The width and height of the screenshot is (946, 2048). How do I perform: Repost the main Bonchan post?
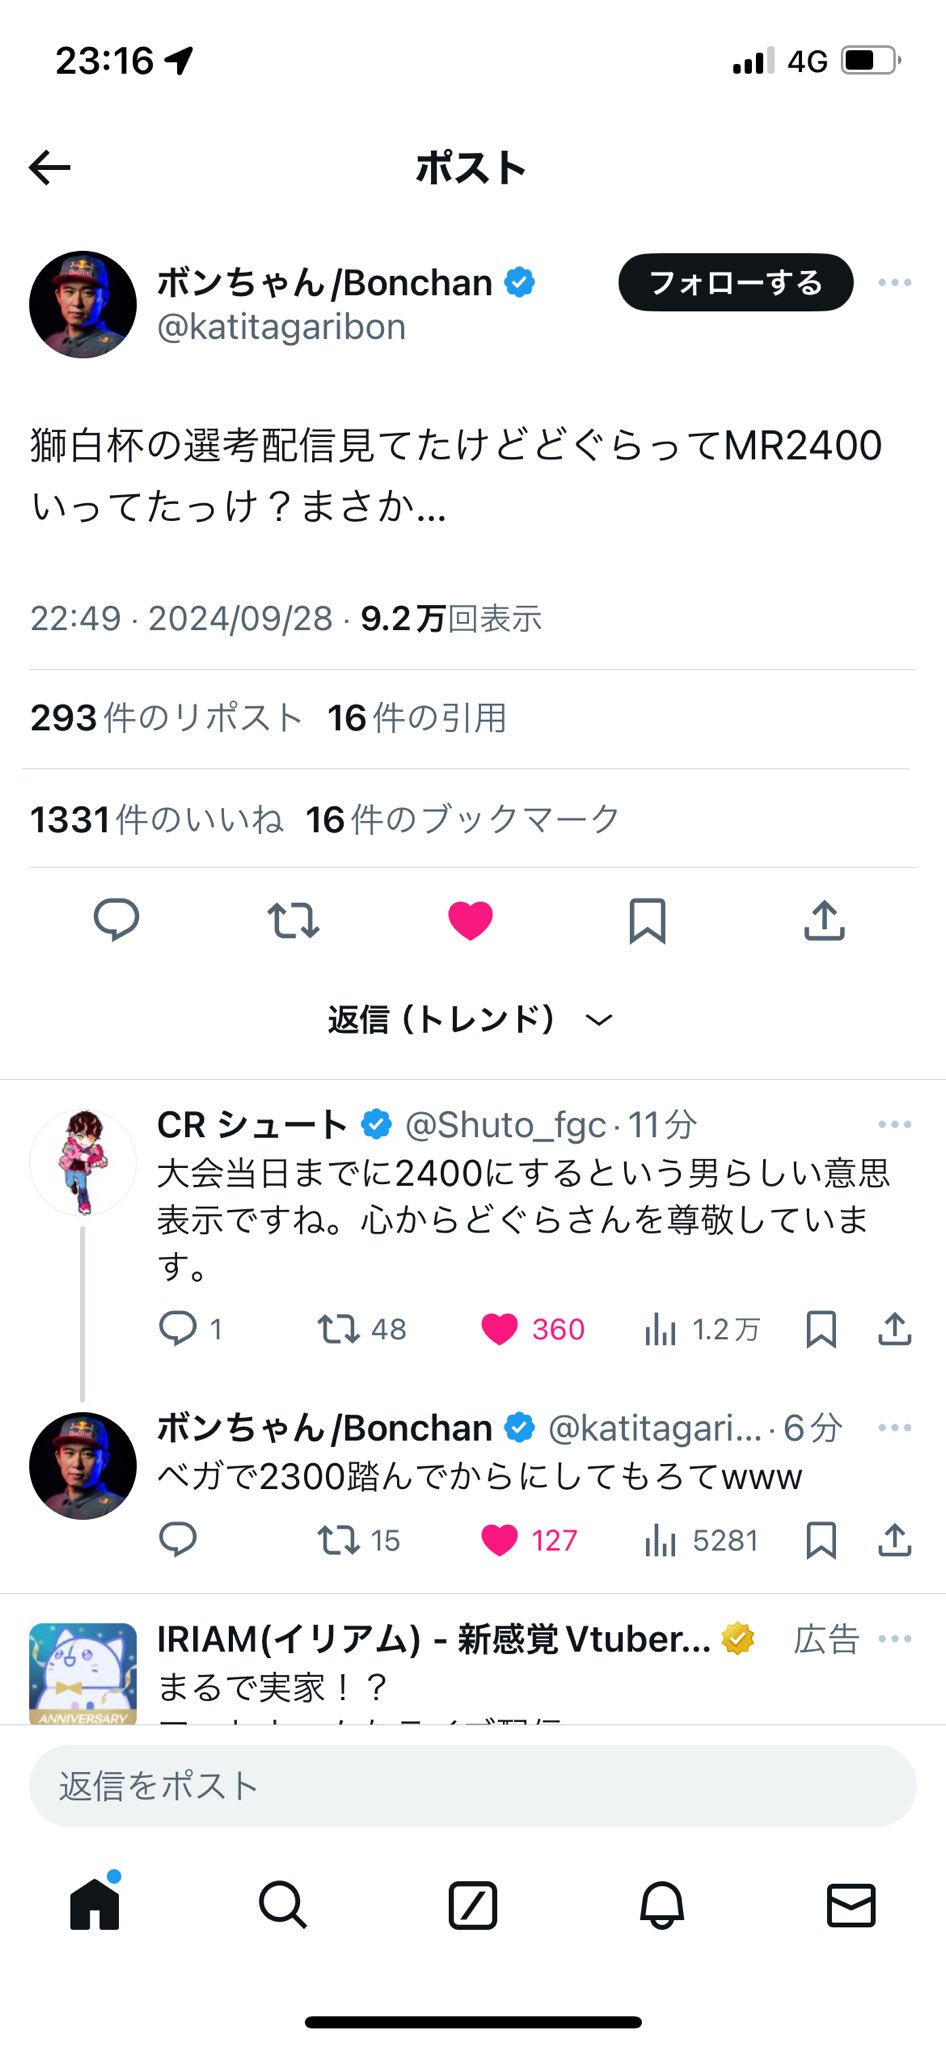click(x=293, y=920)
